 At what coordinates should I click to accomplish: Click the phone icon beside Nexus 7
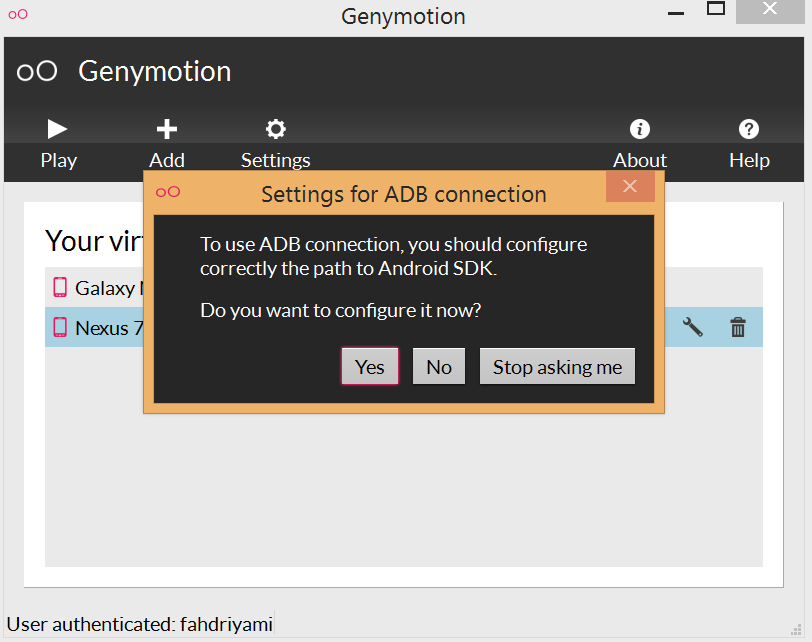click(x=60, y=327)
